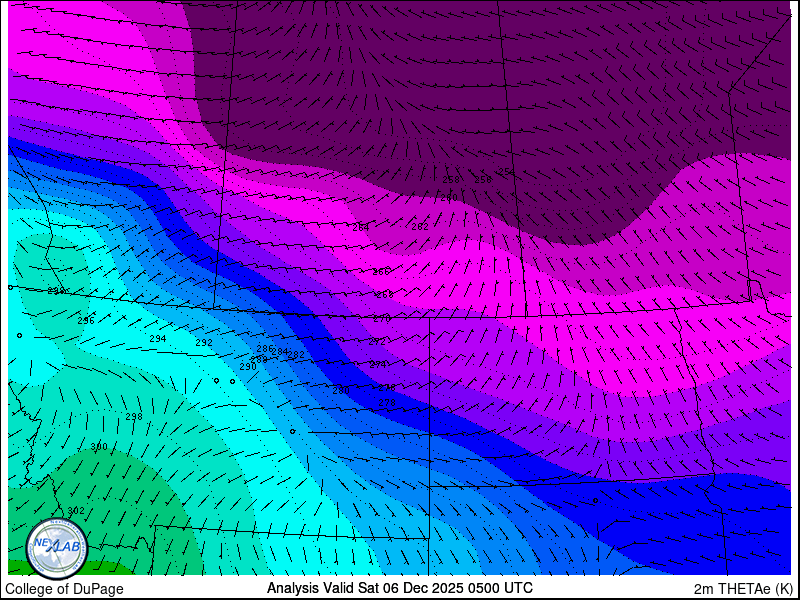Select the 282 contour label
The height and width of the screenshot is (600, 800).
(296, 355)
